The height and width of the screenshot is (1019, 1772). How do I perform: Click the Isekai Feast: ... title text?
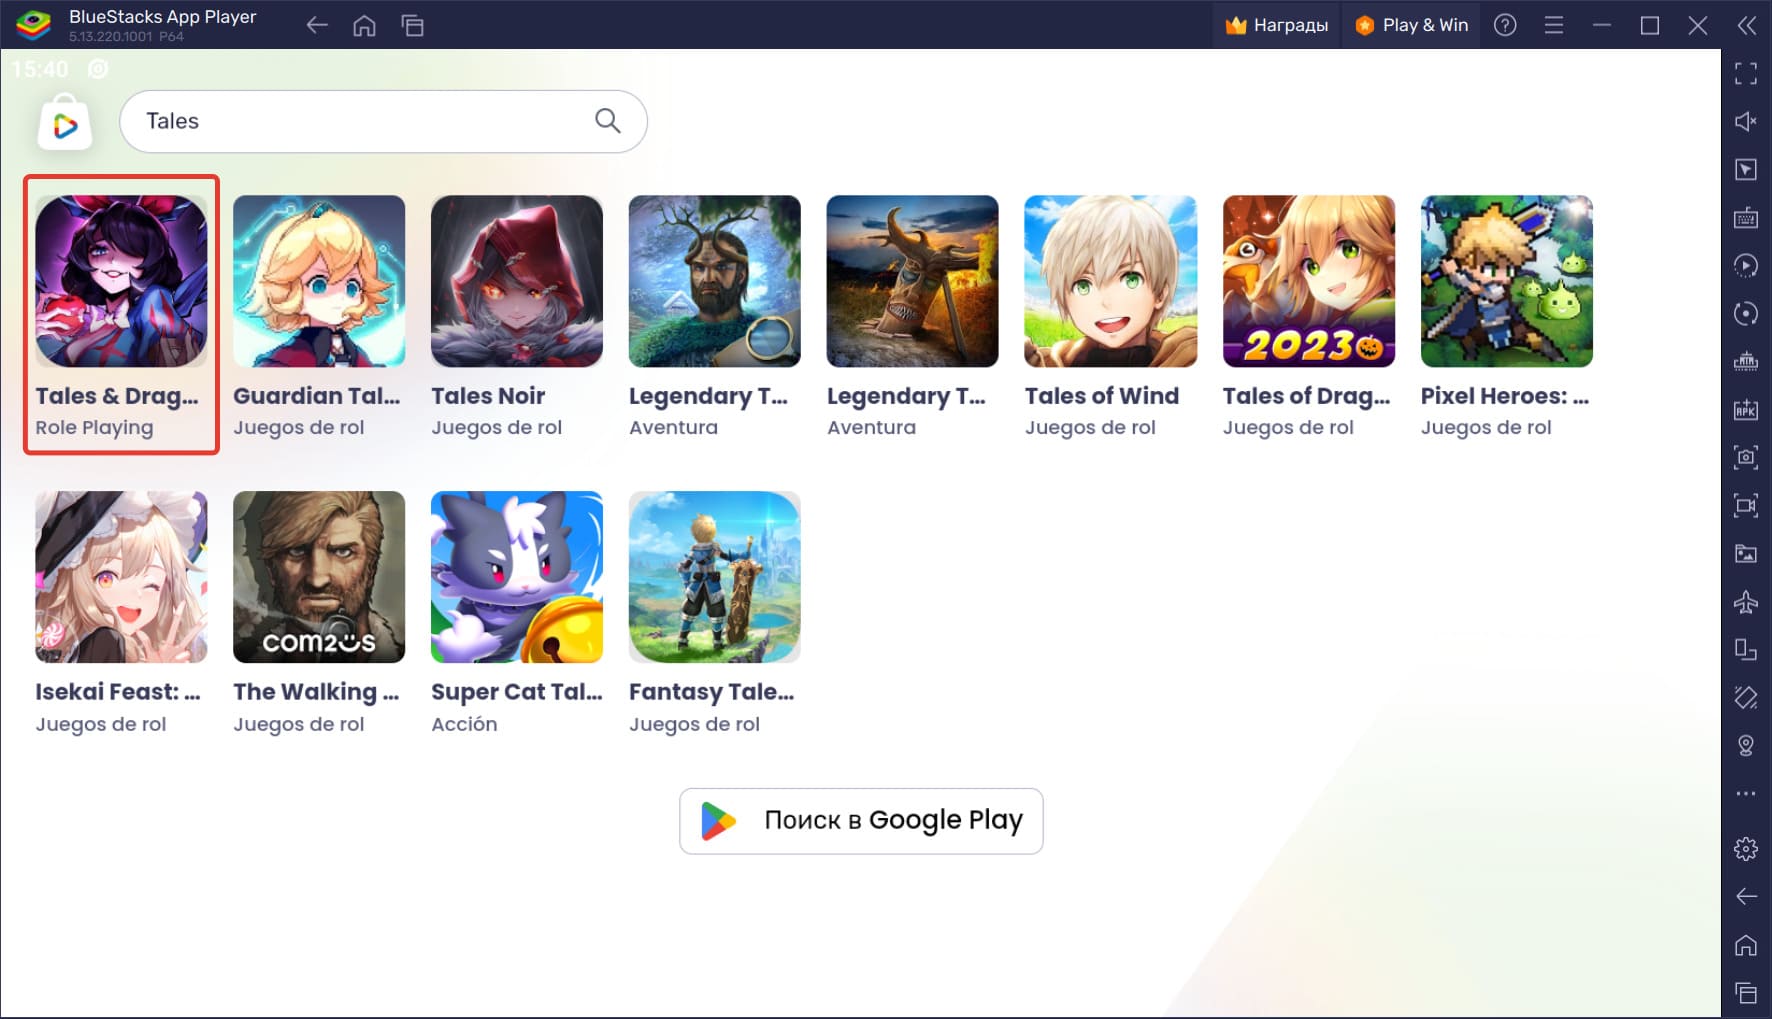coord(118,692)
